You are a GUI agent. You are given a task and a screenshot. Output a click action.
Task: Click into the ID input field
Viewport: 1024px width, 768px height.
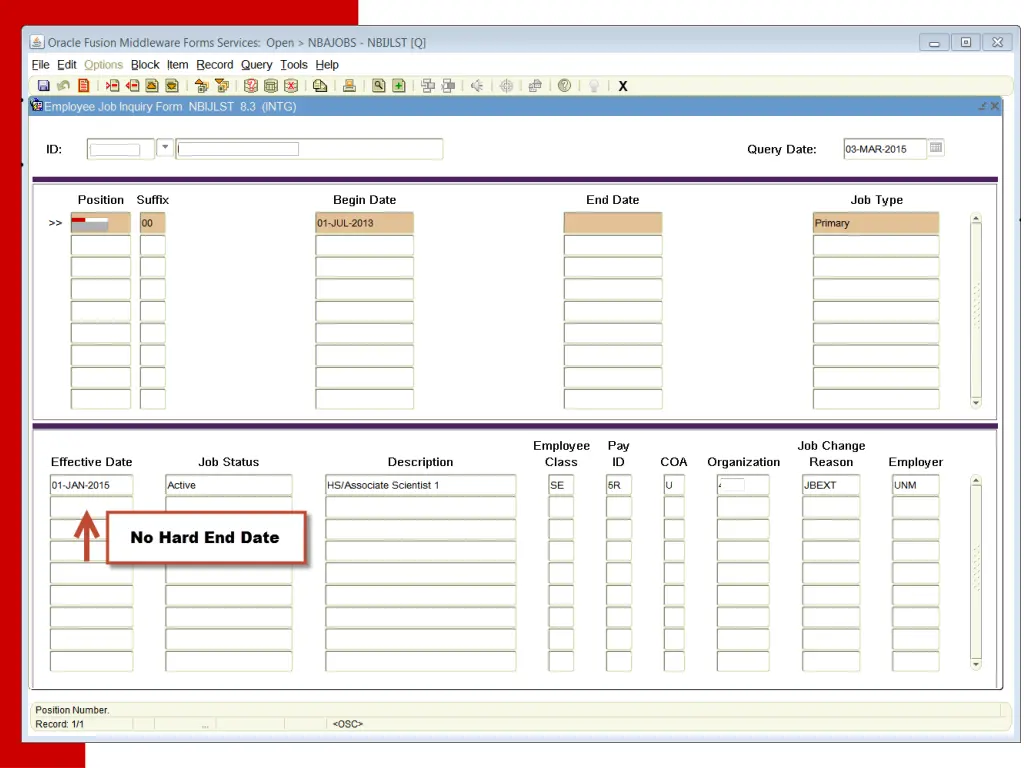(x=121, y=149)
